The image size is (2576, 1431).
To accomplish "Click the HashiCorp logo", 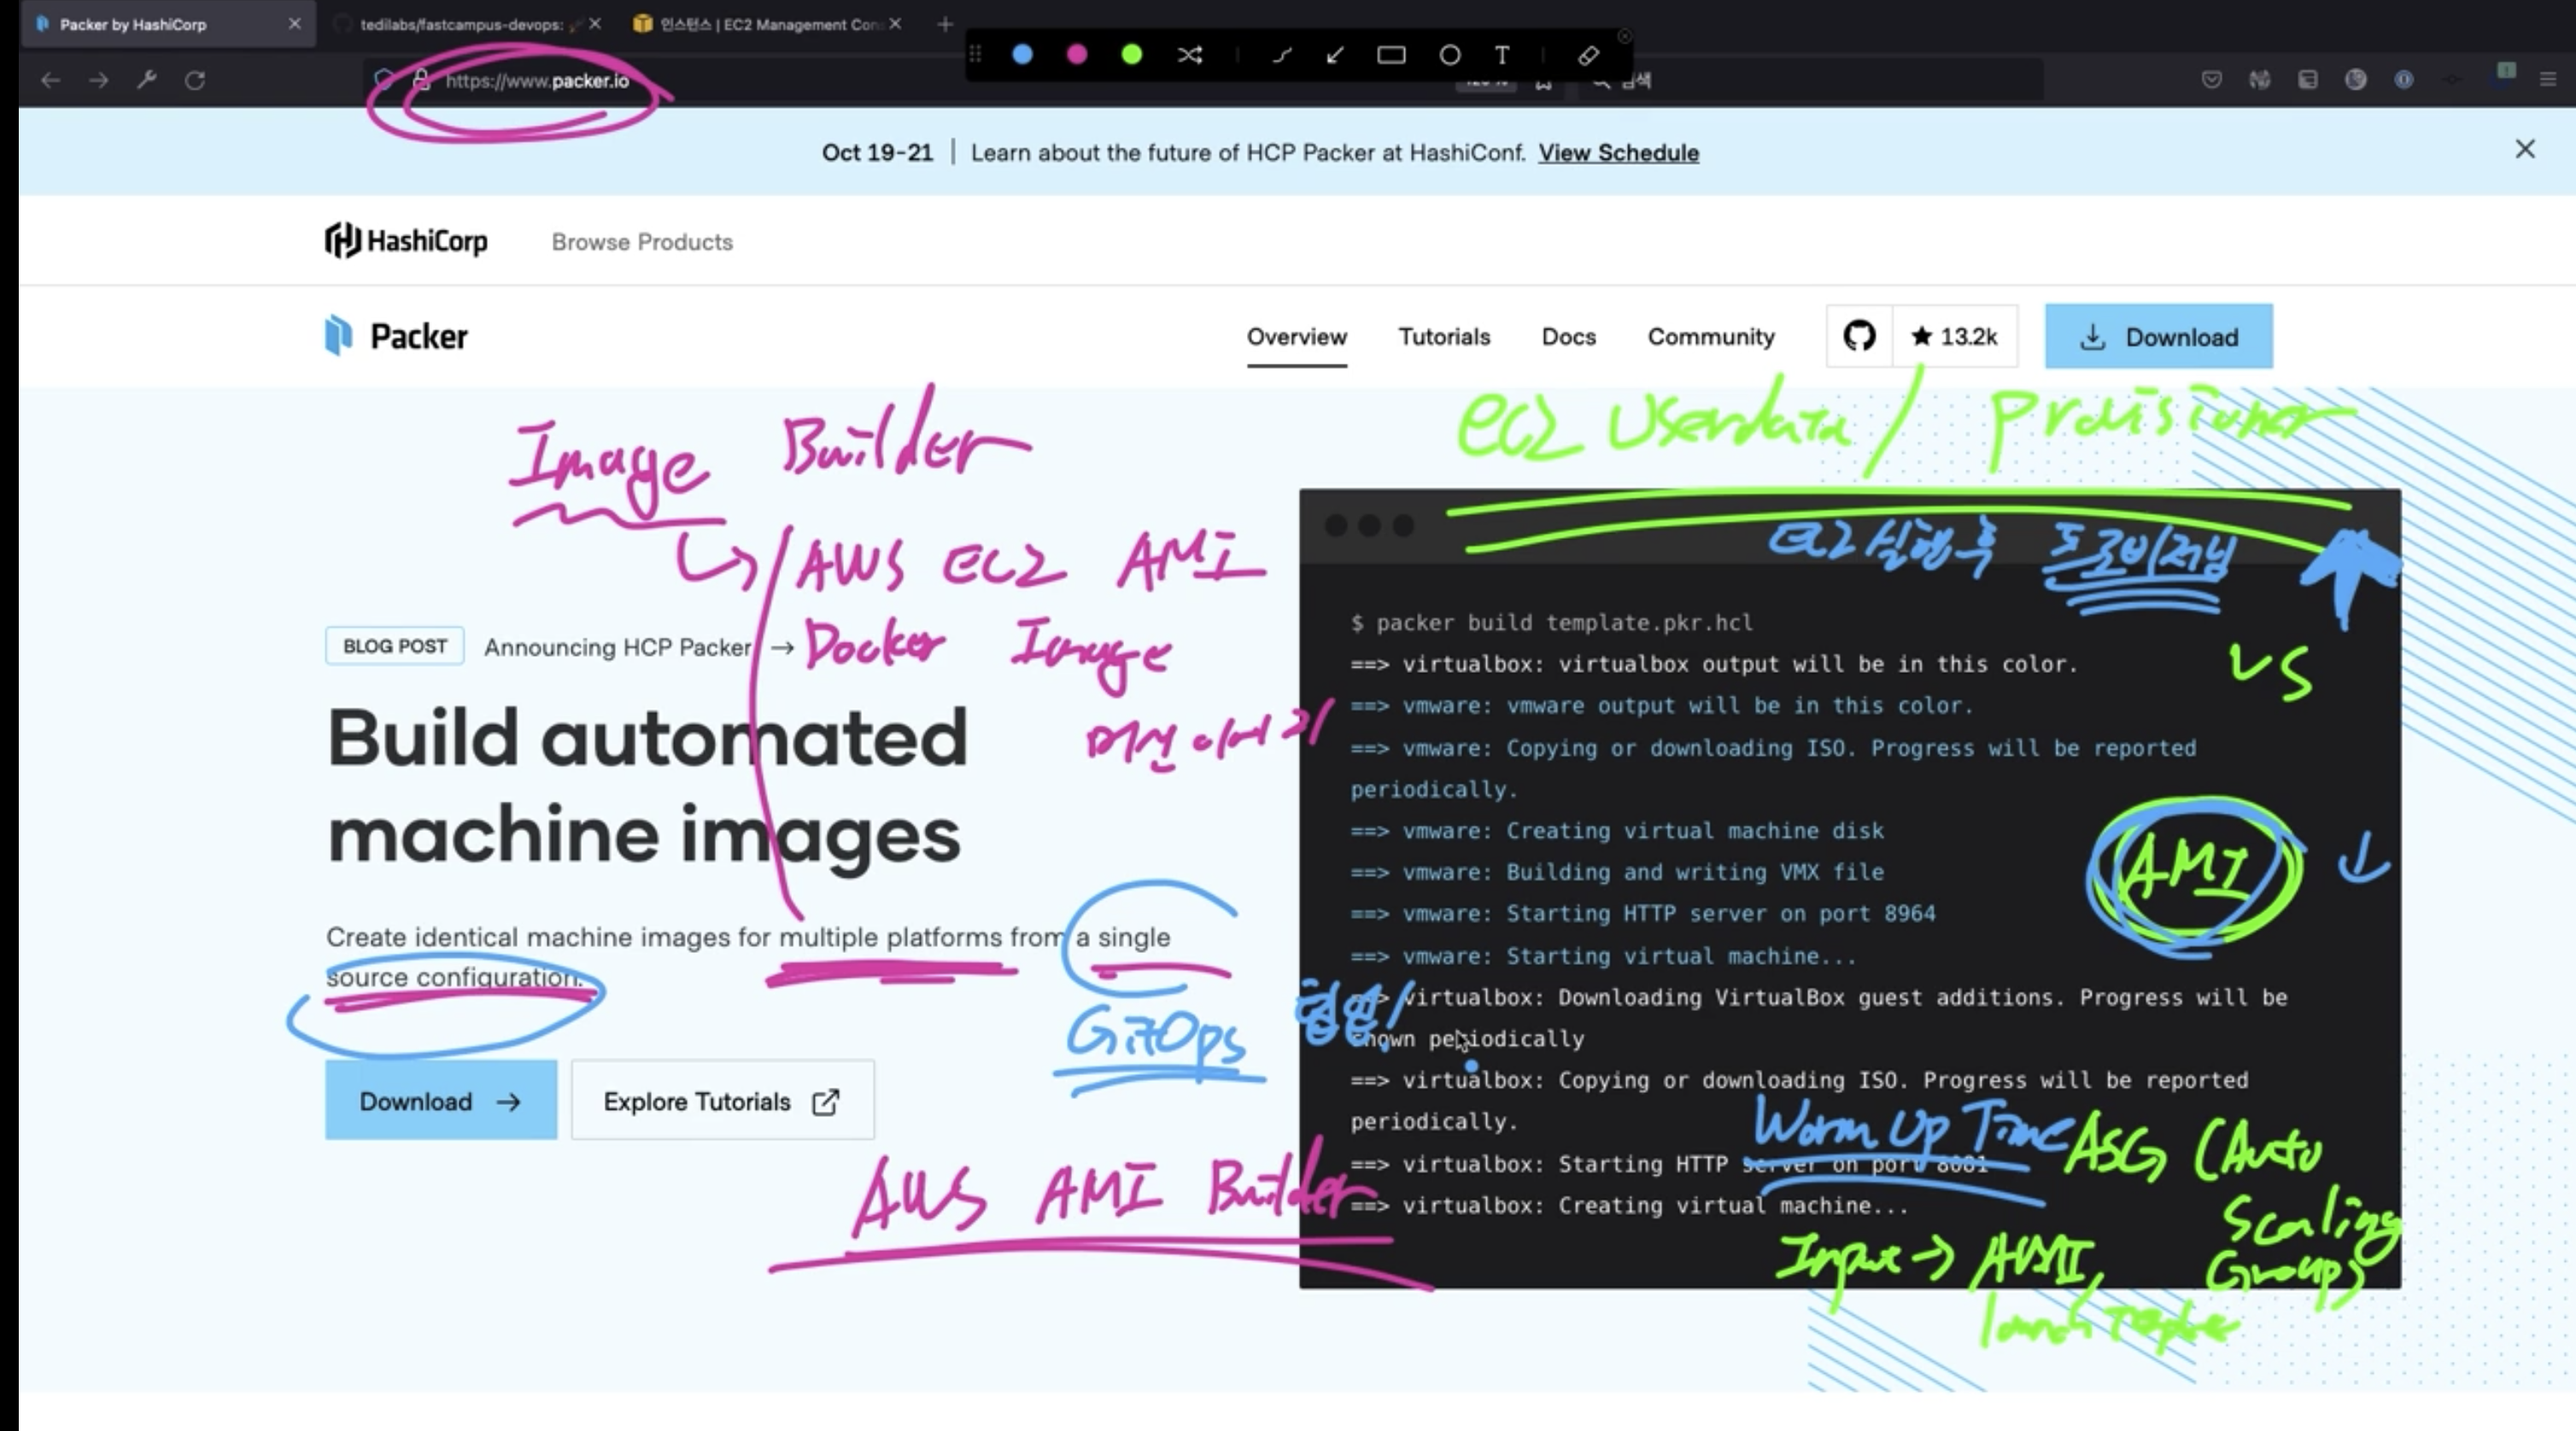I will (406, 241).
